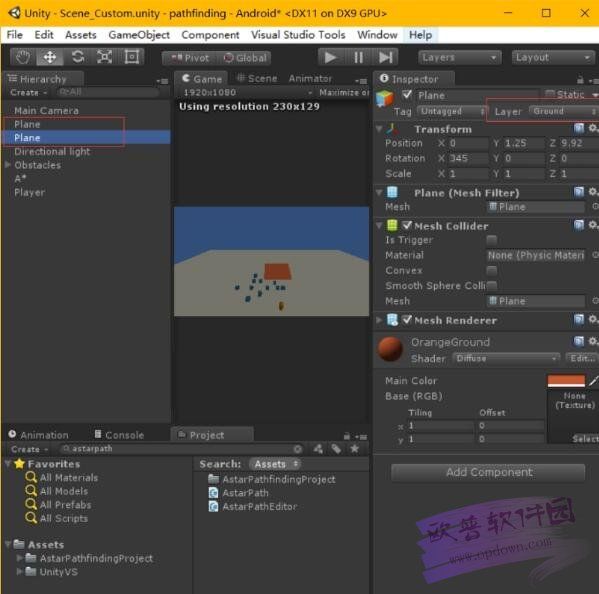Switch to the Animator tab

tap(310, 79)
